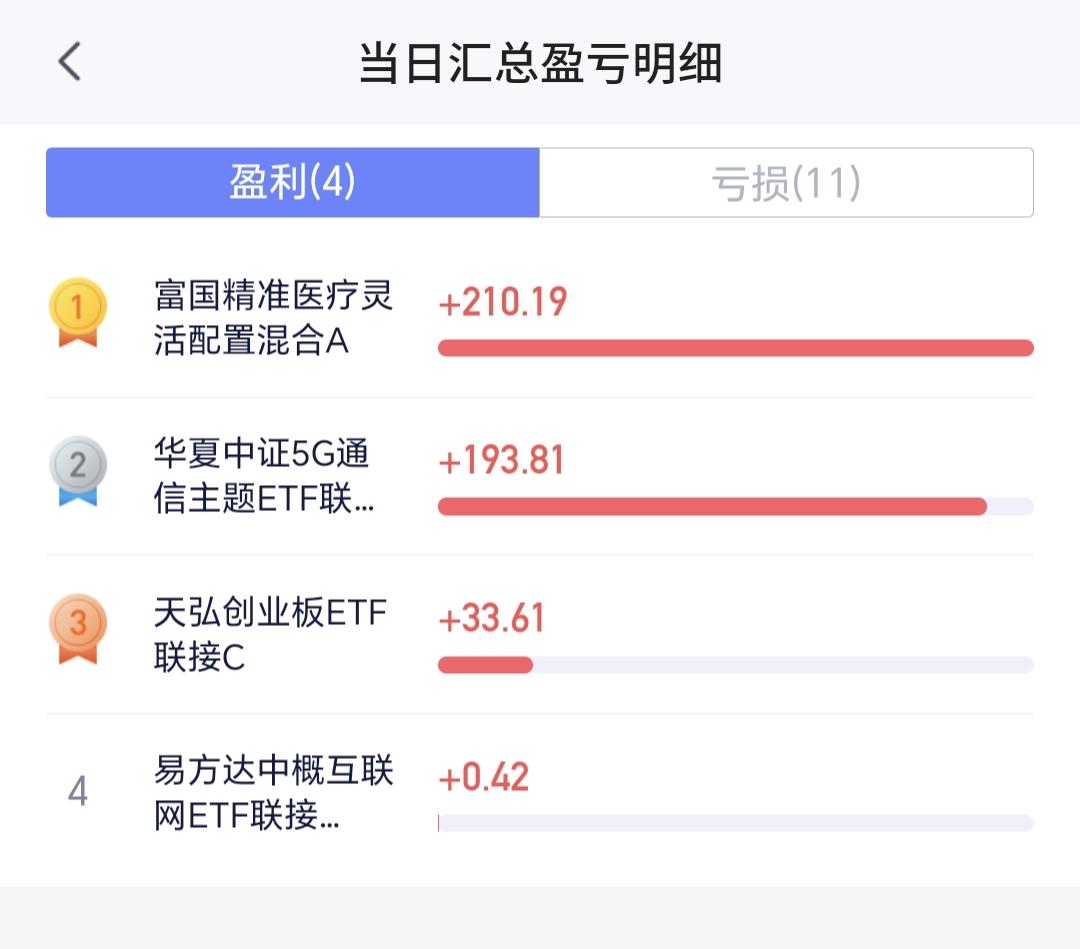Image resolution: width=1080 pixels, height=949 pixels.
Task: Click the rank number 4 label
Action: (x=78, y=792)
